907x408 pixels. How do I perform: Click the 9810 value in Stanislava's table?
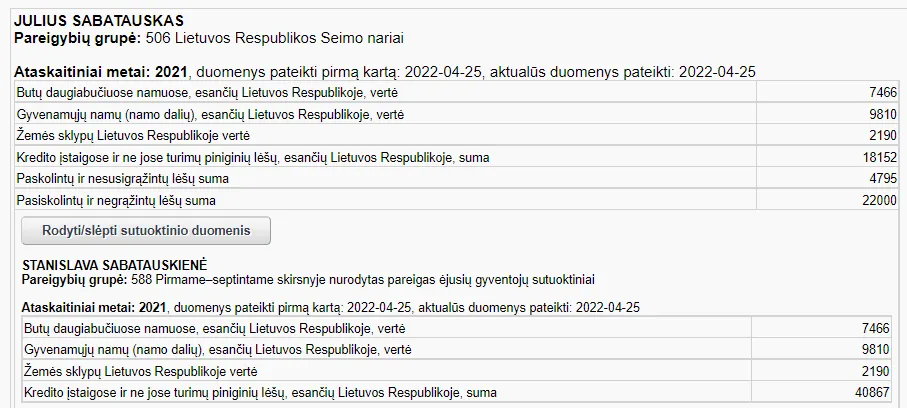(x=876, y=349)
